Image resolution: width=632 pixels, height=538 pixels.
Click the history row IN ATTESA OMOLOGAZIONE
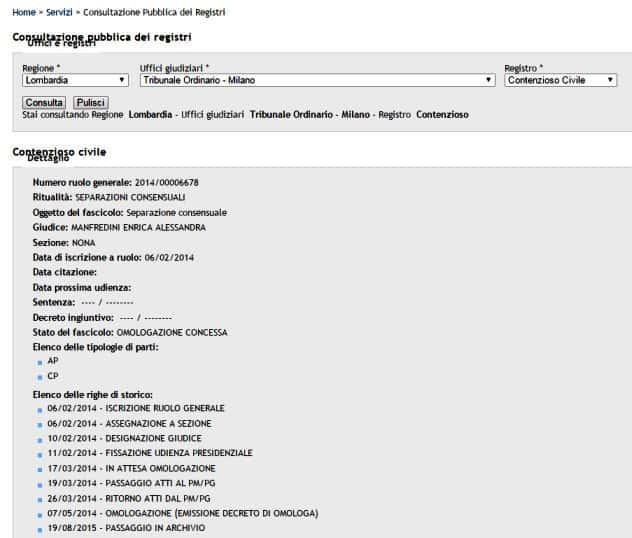click(x=131, y=469)
